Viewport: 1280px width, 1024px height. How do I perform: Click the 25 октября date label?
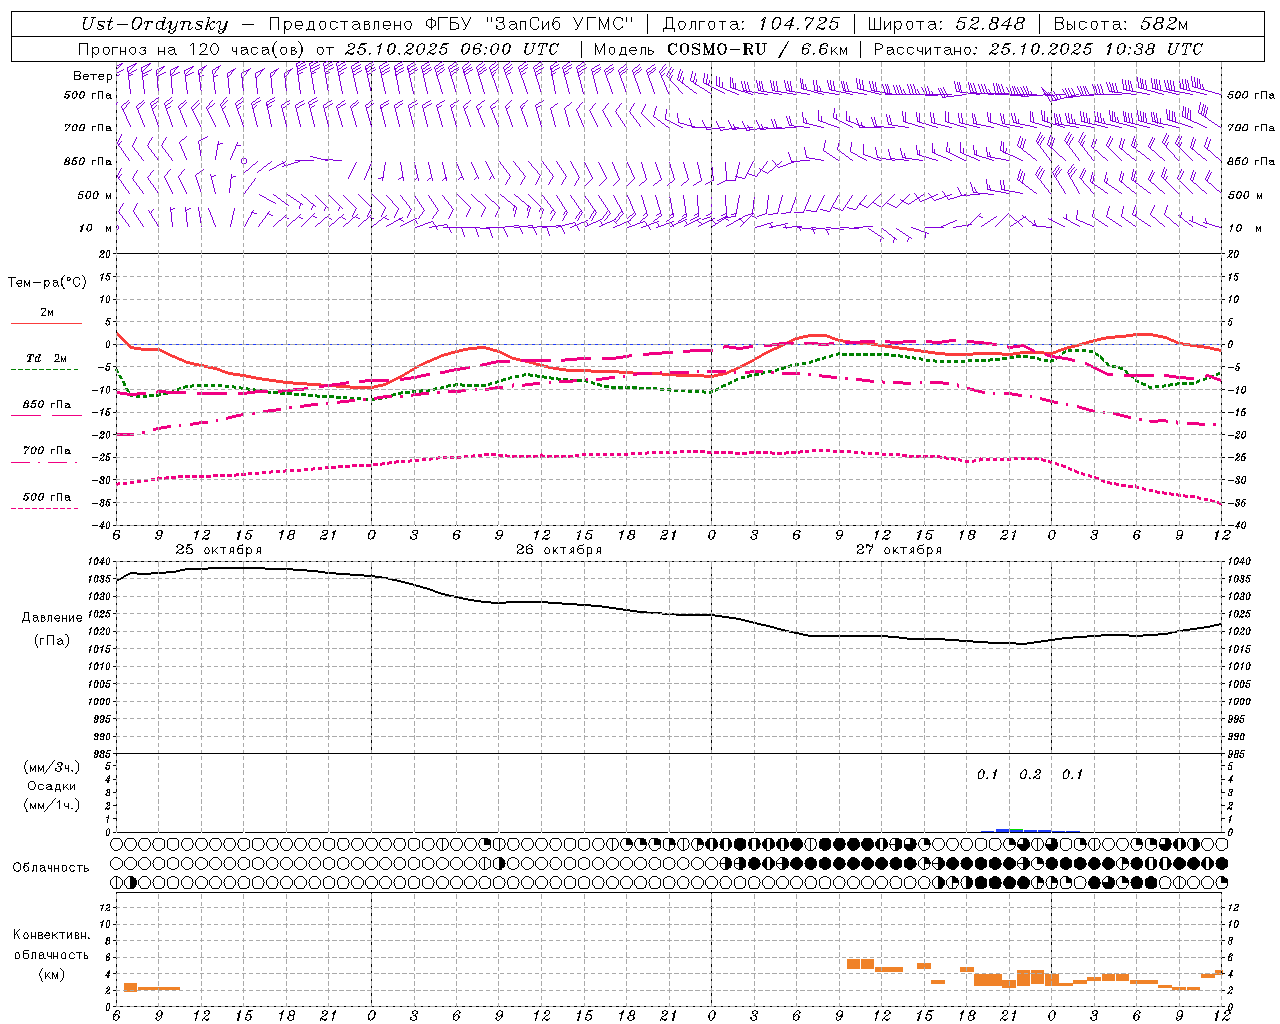click(x=219, y=550)
